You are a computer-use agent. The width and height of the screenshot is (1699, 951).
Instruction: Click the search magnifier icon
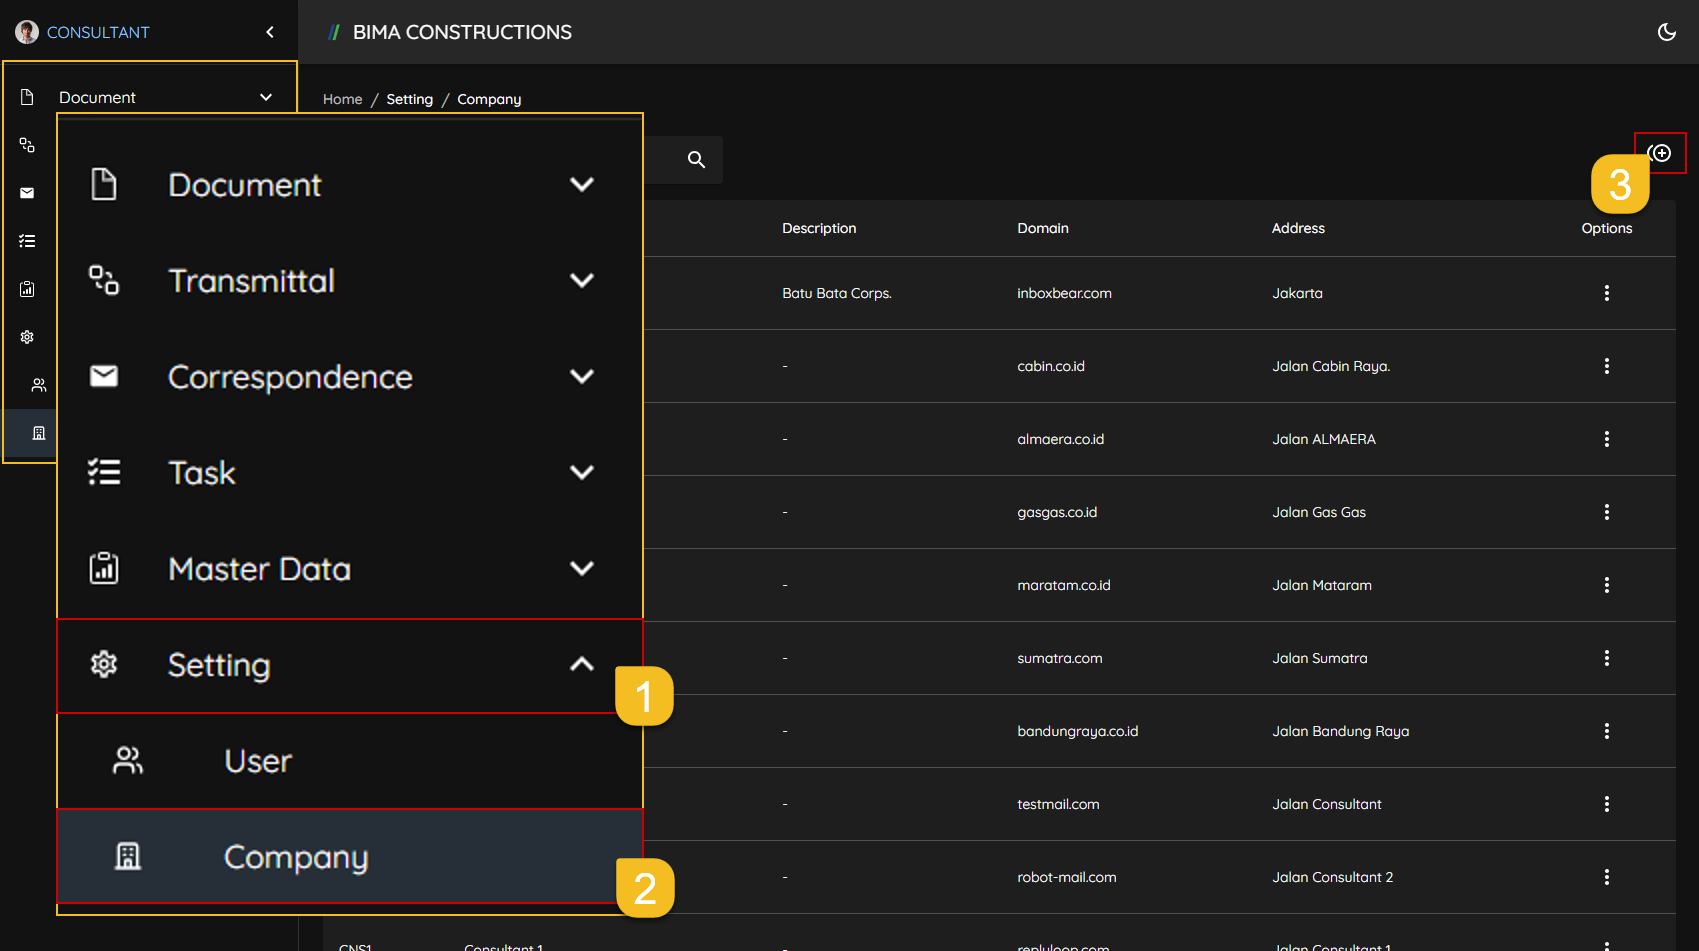click(x=696, y=160)
